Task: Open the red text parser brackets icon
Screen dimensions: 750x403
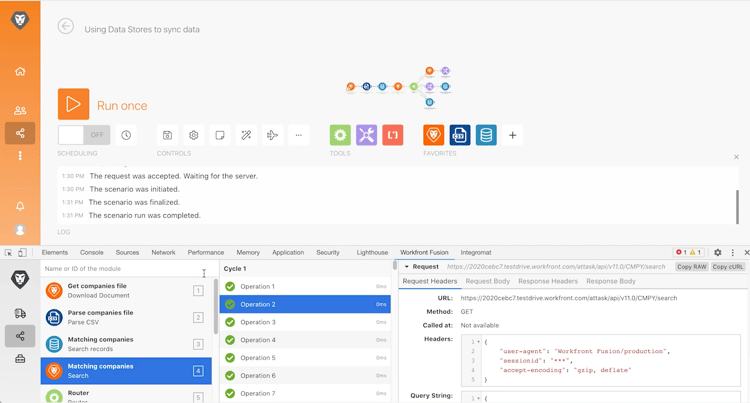Action: click(x=393, y=135)
